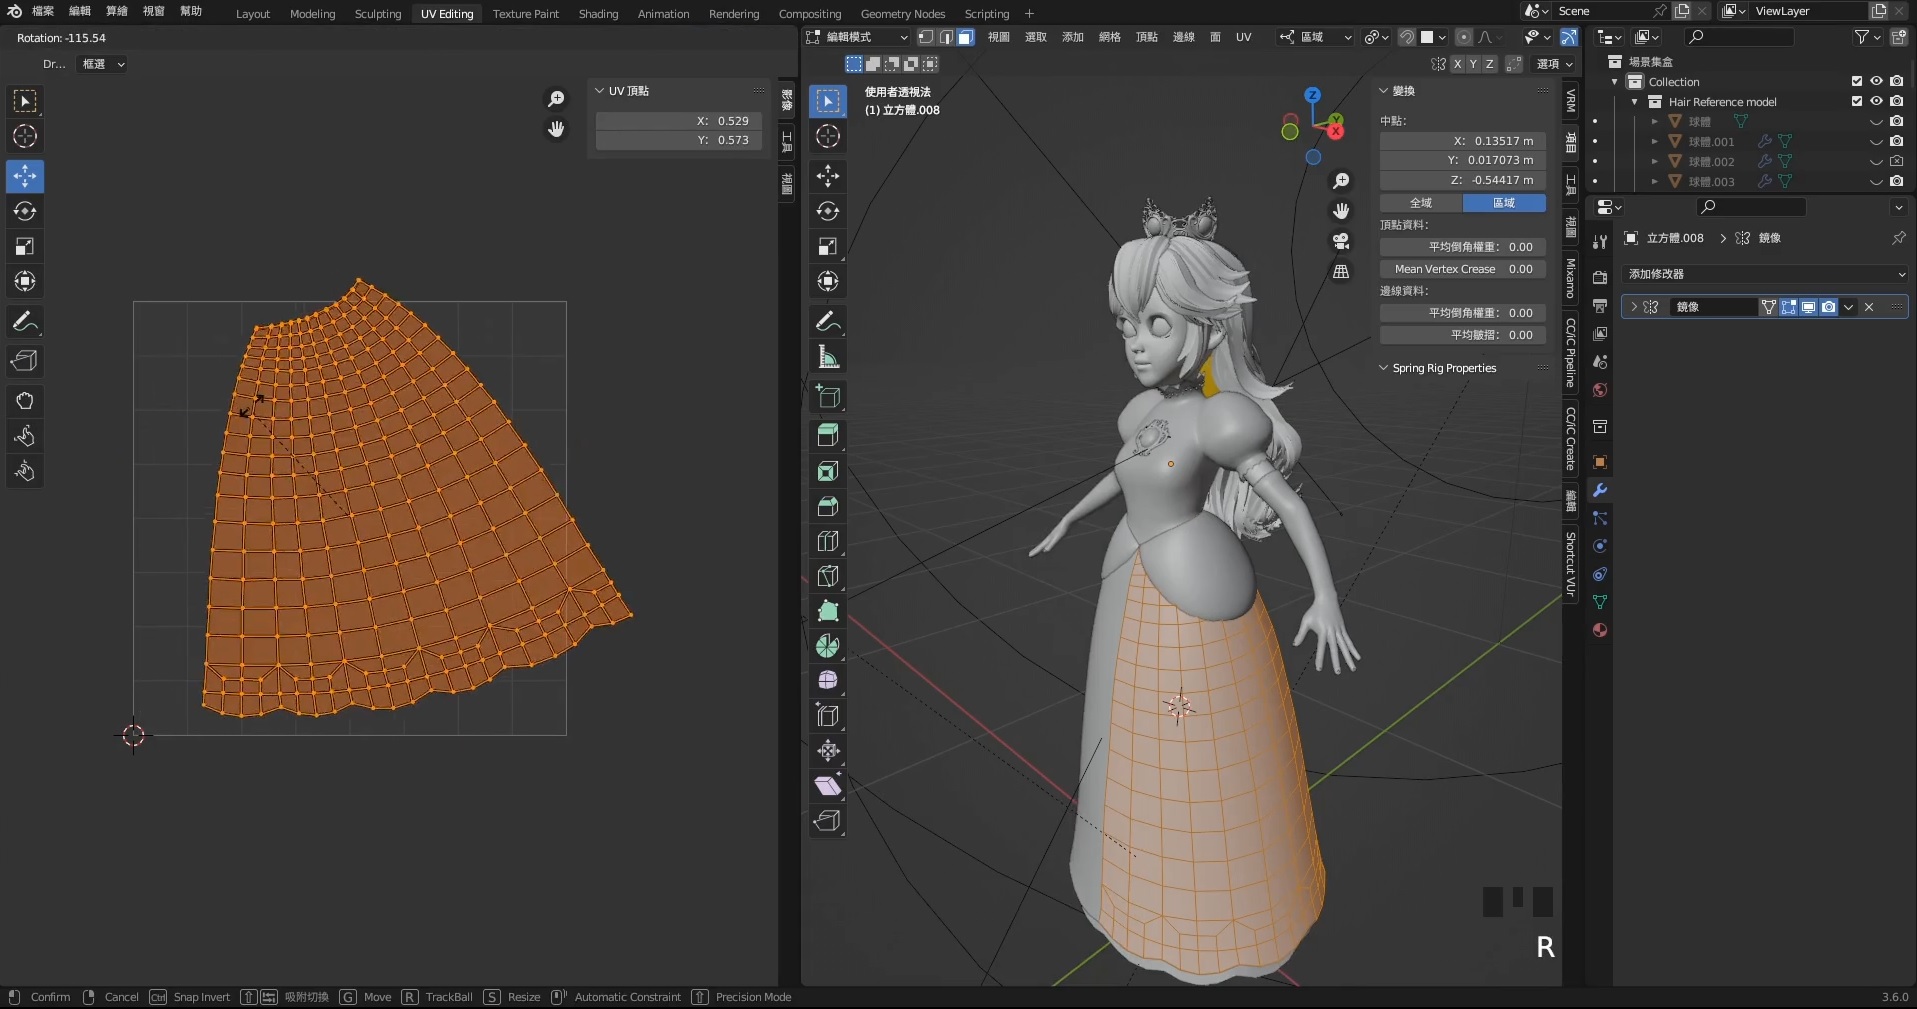Switch to the Sculpting workspace tab
This screenshot has height=1009, width=1917.
378,14
